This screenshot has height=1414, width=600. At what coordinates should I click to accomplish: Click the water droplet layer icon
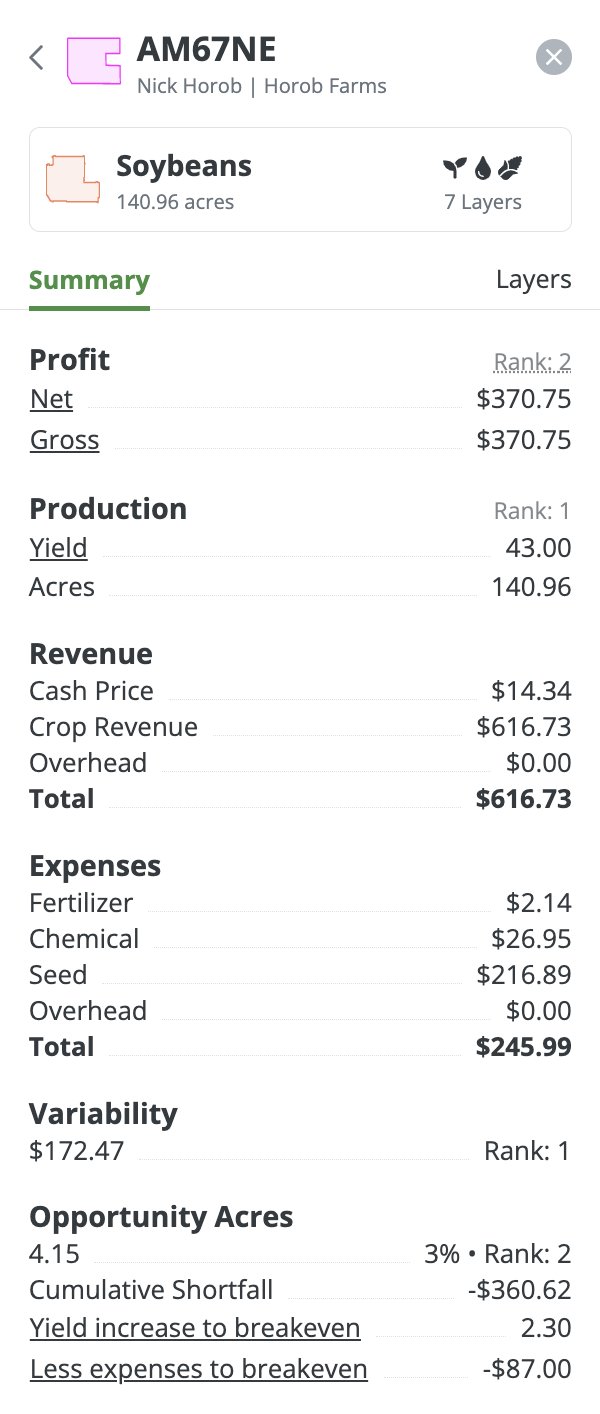pyautogui.click(x=483, y=167)
